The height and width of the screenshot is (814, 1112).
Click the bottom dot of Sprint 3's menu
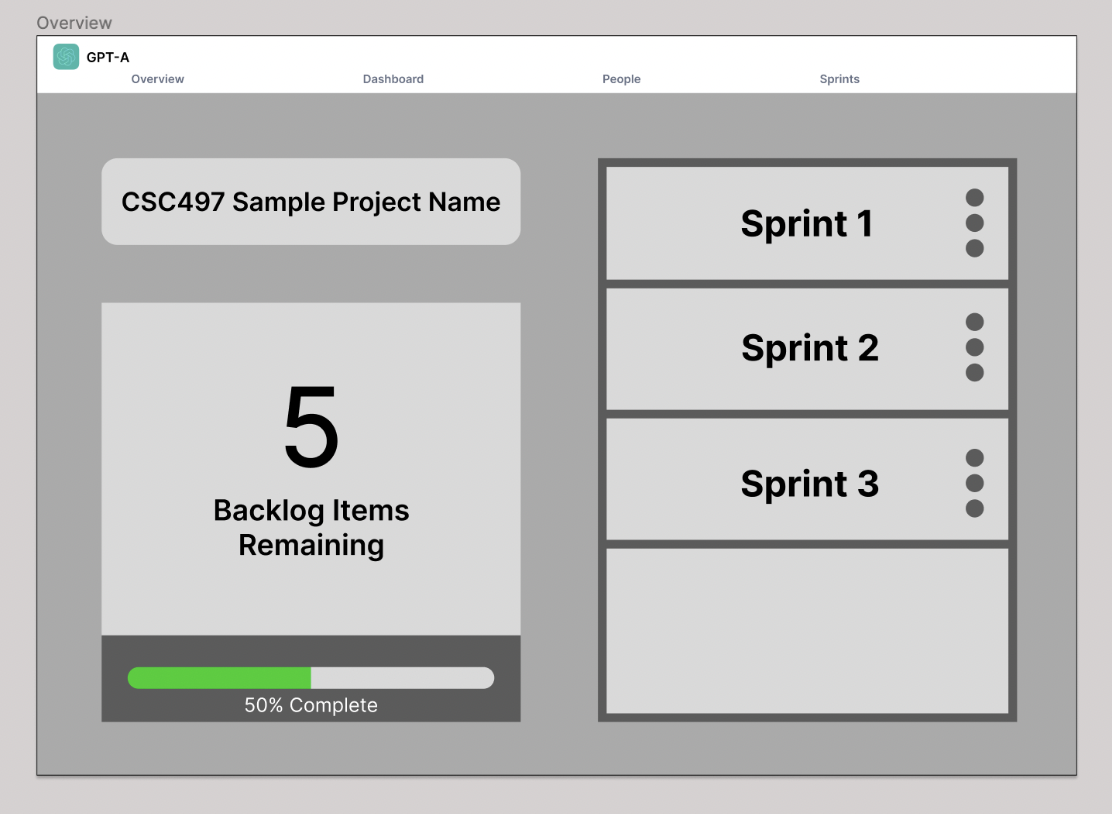pyautogui.click(x=975, y=508)
